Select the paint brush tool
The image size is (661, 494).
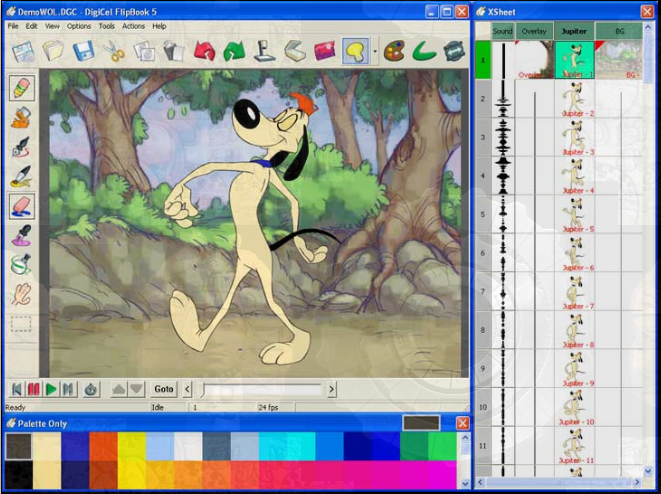[x=21, y=176]
